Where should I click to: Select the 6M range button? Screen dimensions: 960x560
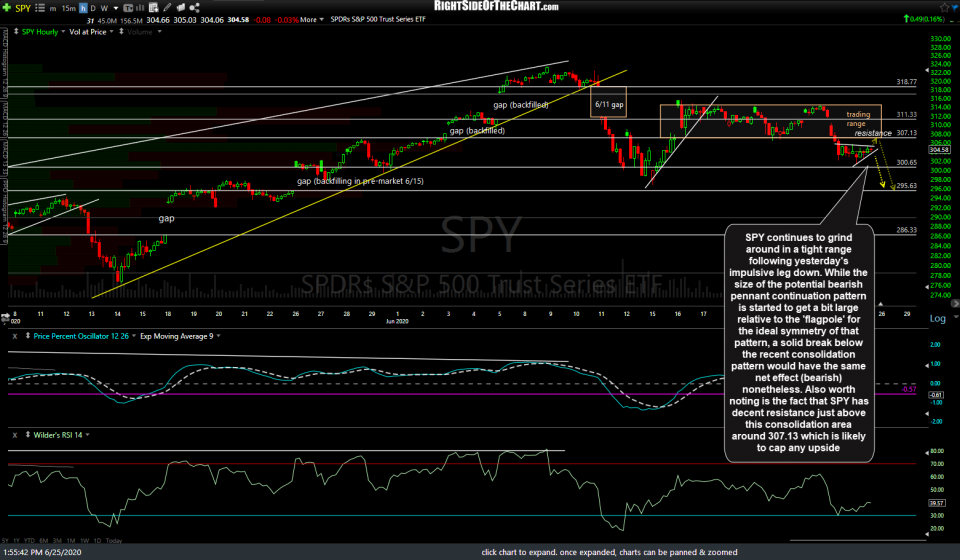coord(43,541)
